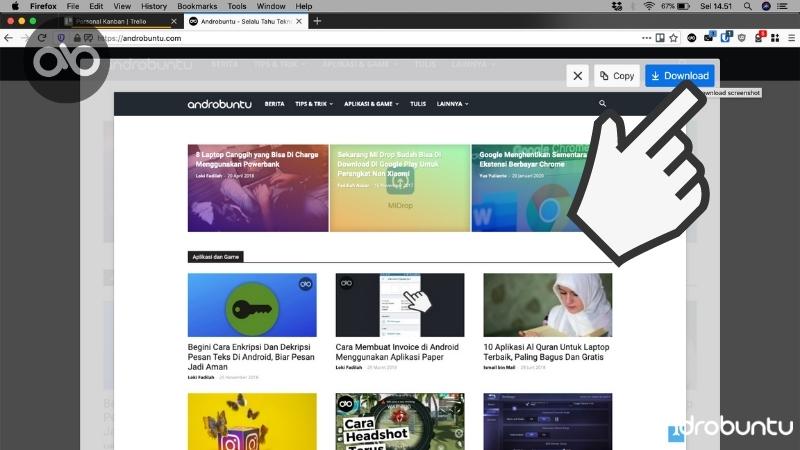The height and width of the screenshot is (450, 800).
Task: Open Enkripsi Dan Dekripsi Pesan Teks article
Action: point(252,357)
